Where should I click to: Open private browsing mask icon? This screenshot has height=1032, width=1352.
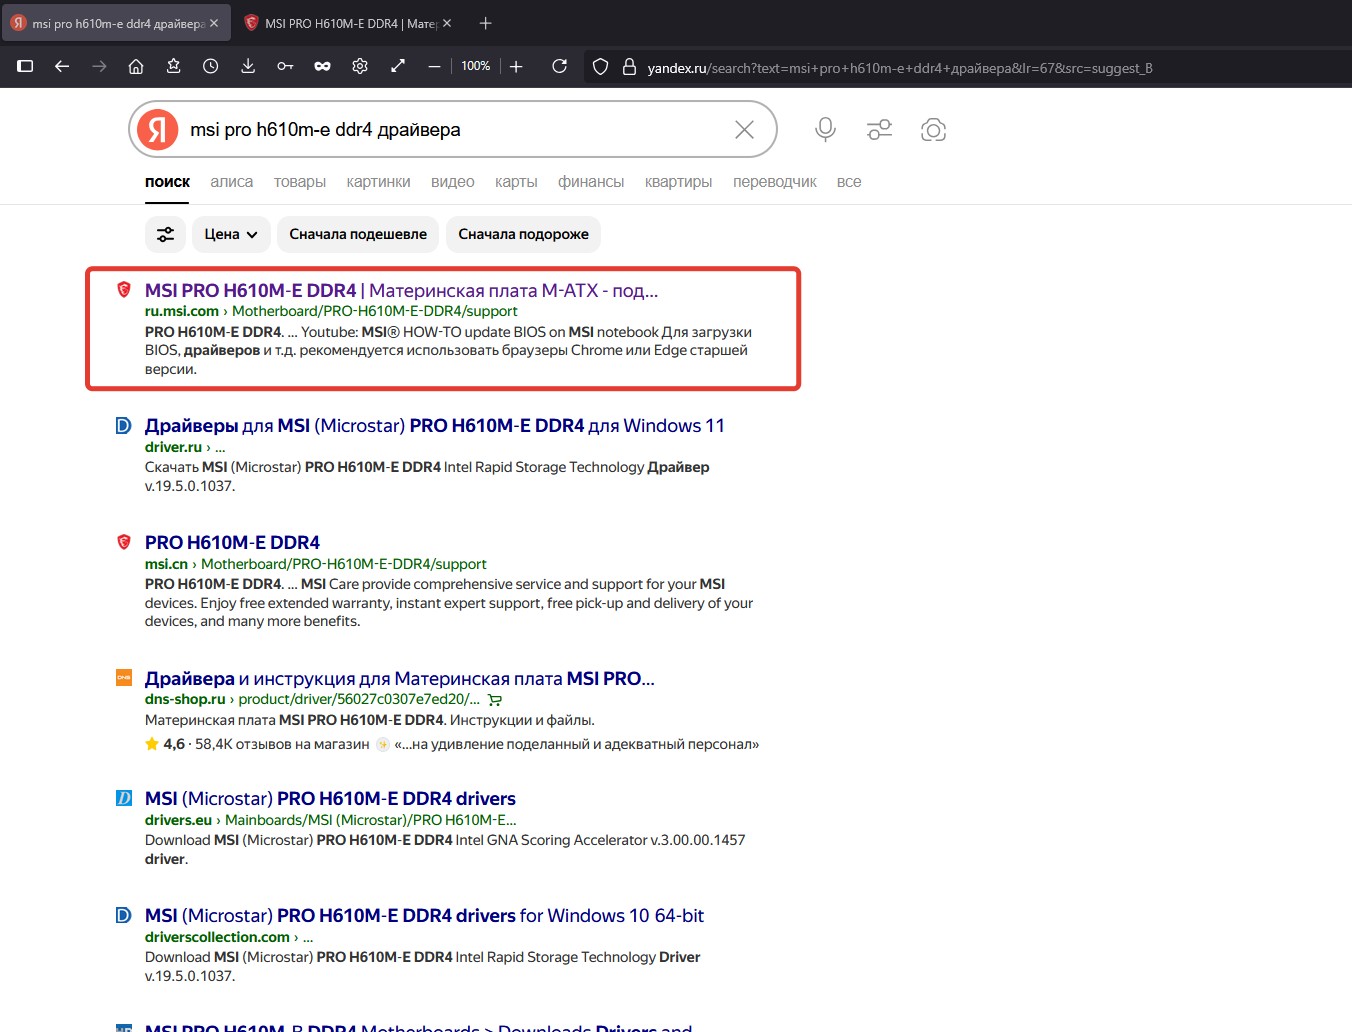322,66
